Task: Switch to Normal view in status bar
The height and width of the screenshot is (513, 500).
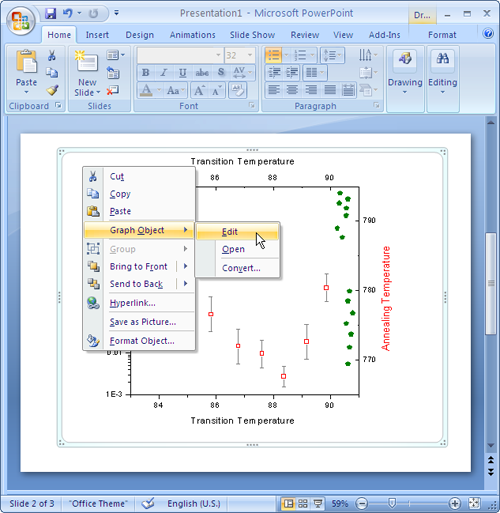Action: tap(288, 503)
